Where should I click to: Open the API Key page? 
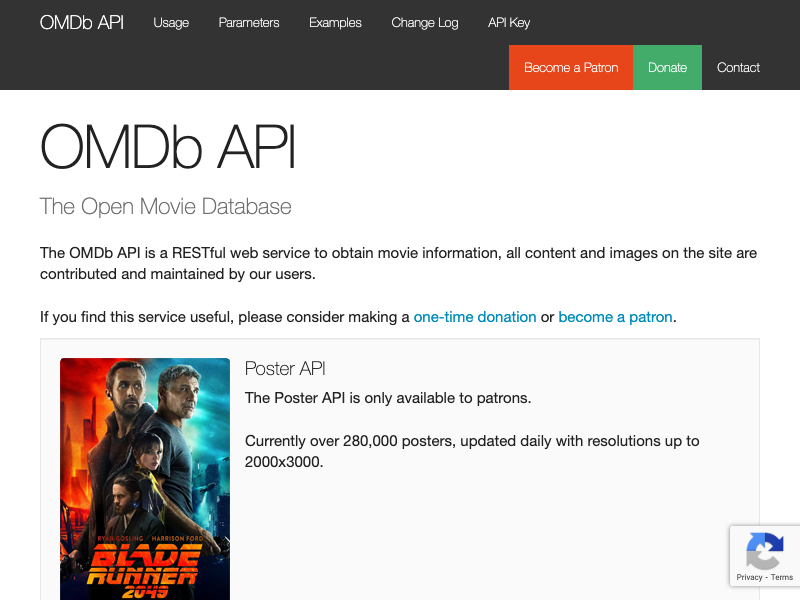(x=509, y=22)
